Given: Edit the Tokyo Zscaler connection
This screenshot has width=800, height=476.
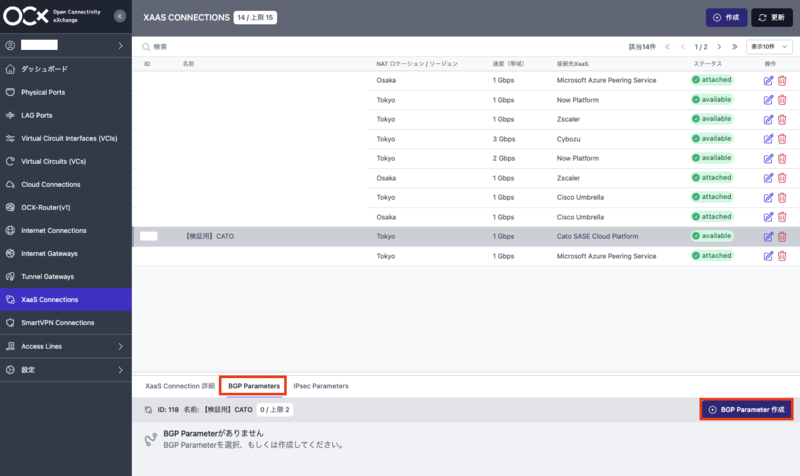Looking at the screenshot, I should 768,119.
